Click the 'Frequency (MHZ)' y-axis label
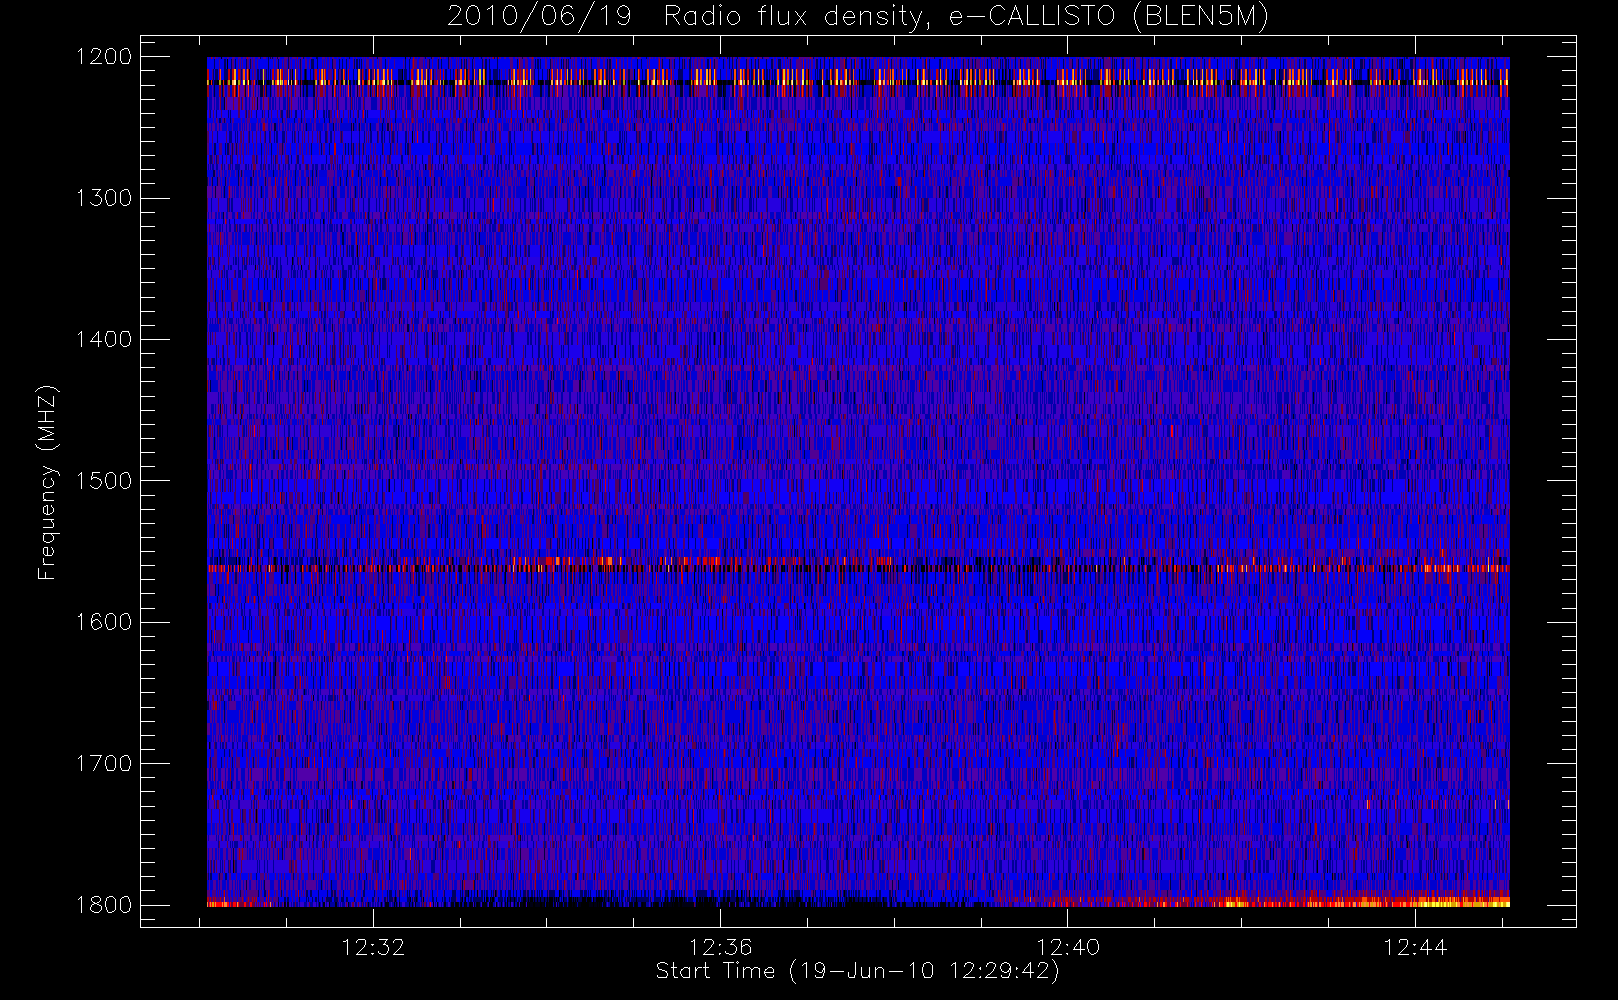Image resolution: width=1618 pixels, height=1000 pixels. [x=46, y=483]
